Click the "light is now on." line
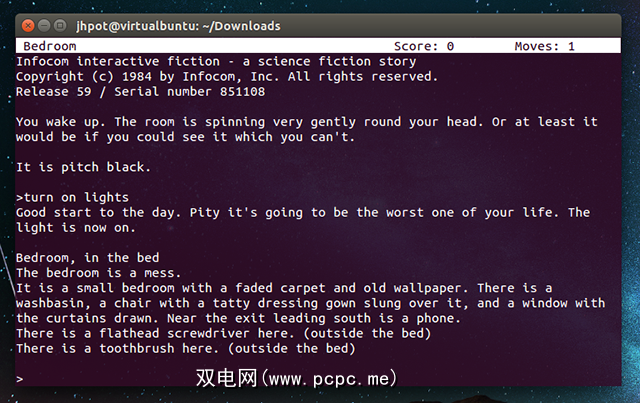Viewport: 640px width, 403px height. (76, 227)
